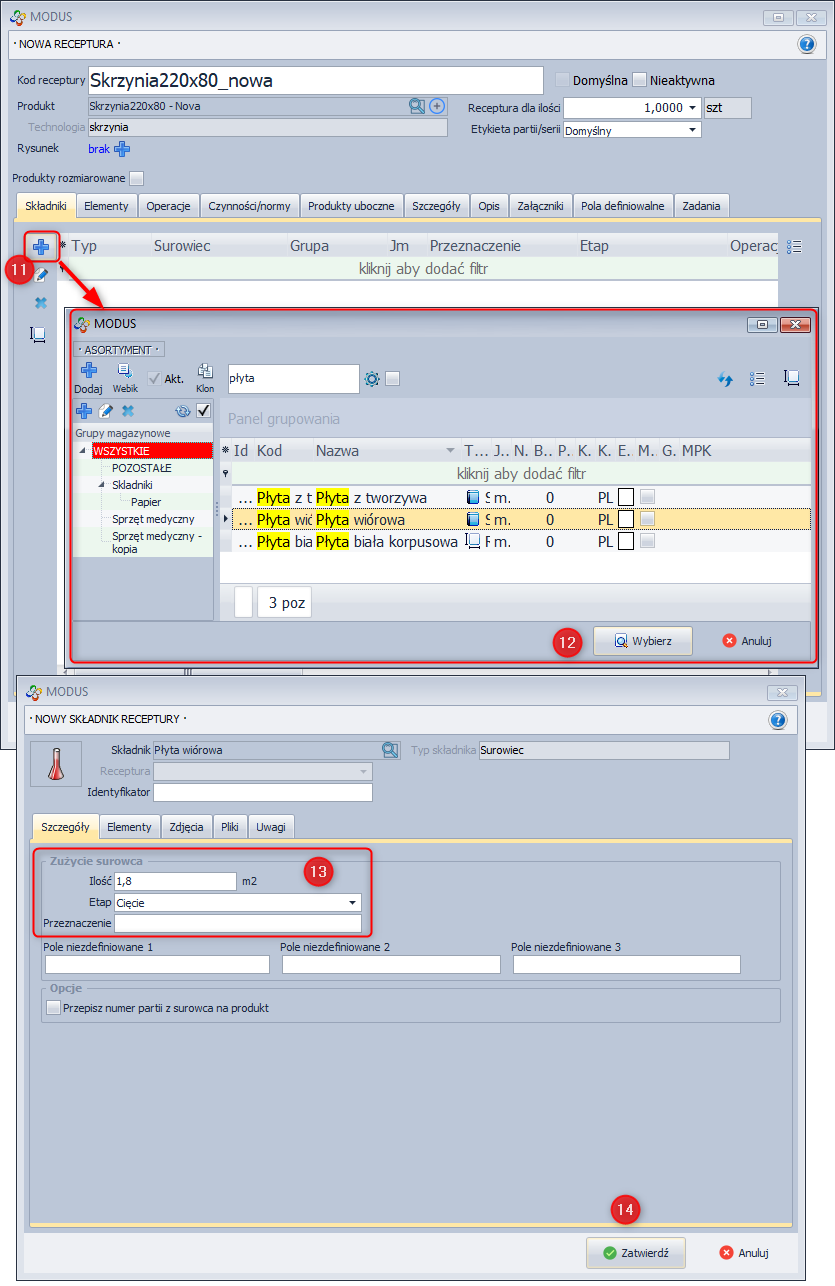The height and width of the screenshot is (1286, 835).
Task: Click the Ilość field containing 1,8
Action: [x=175, y=881]
